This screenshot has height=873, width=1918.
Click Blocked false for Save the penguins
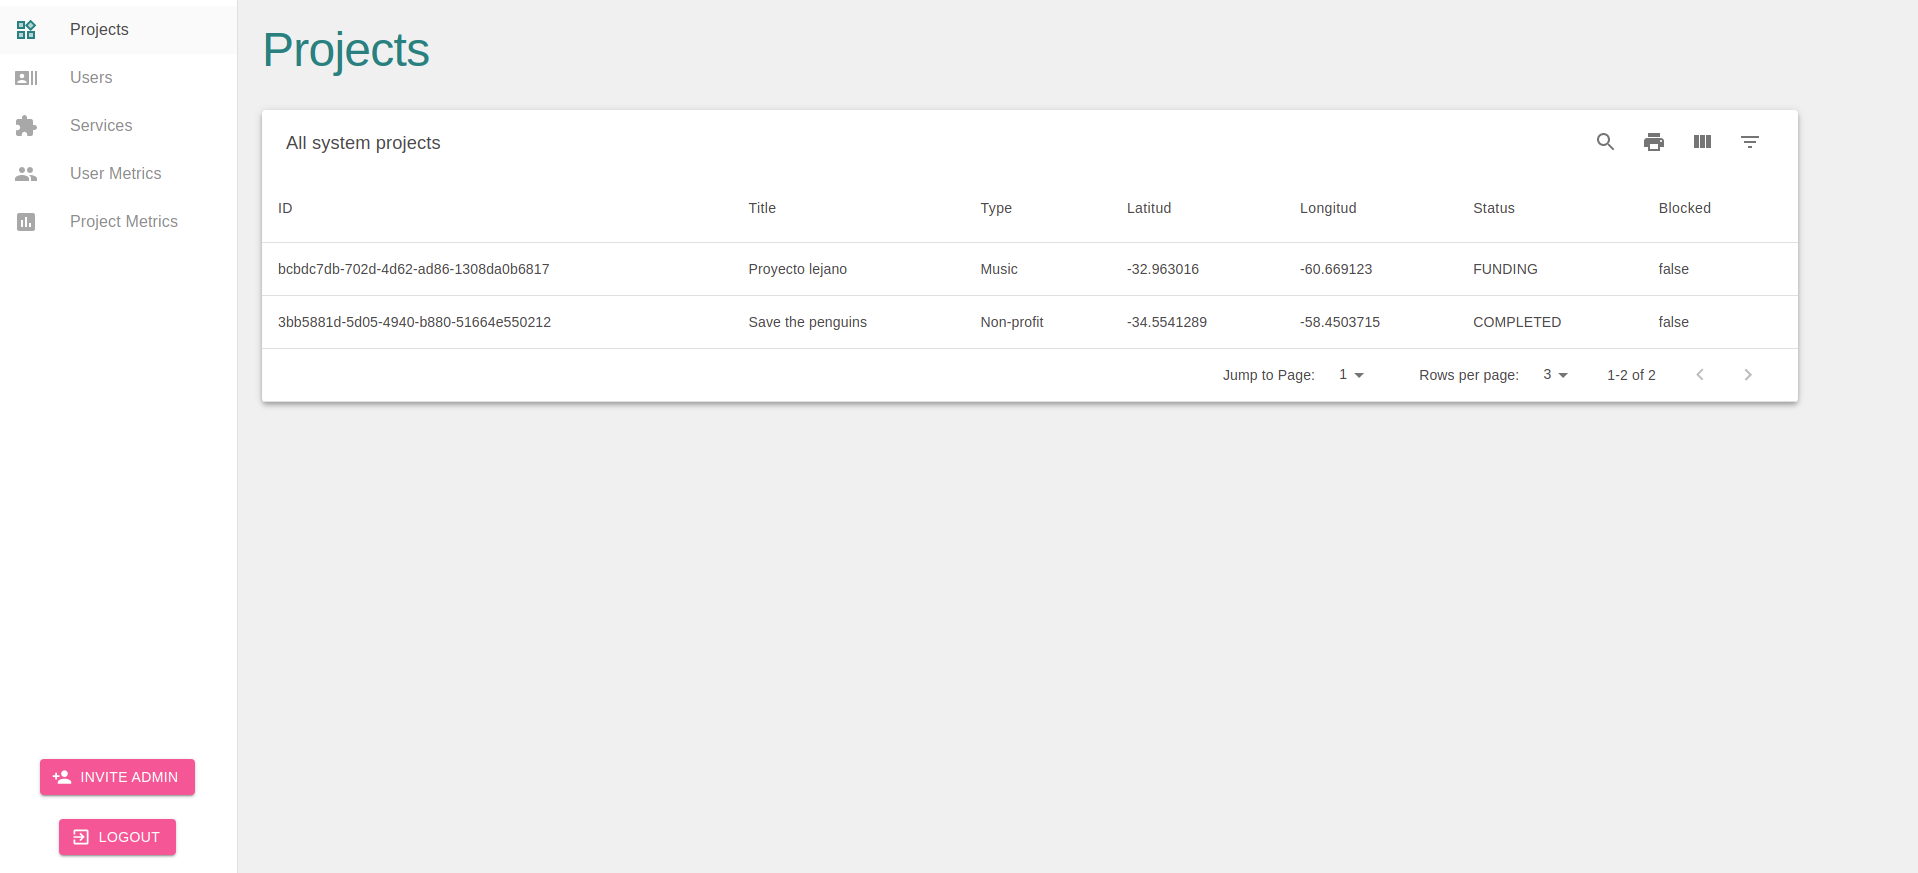1674,322
